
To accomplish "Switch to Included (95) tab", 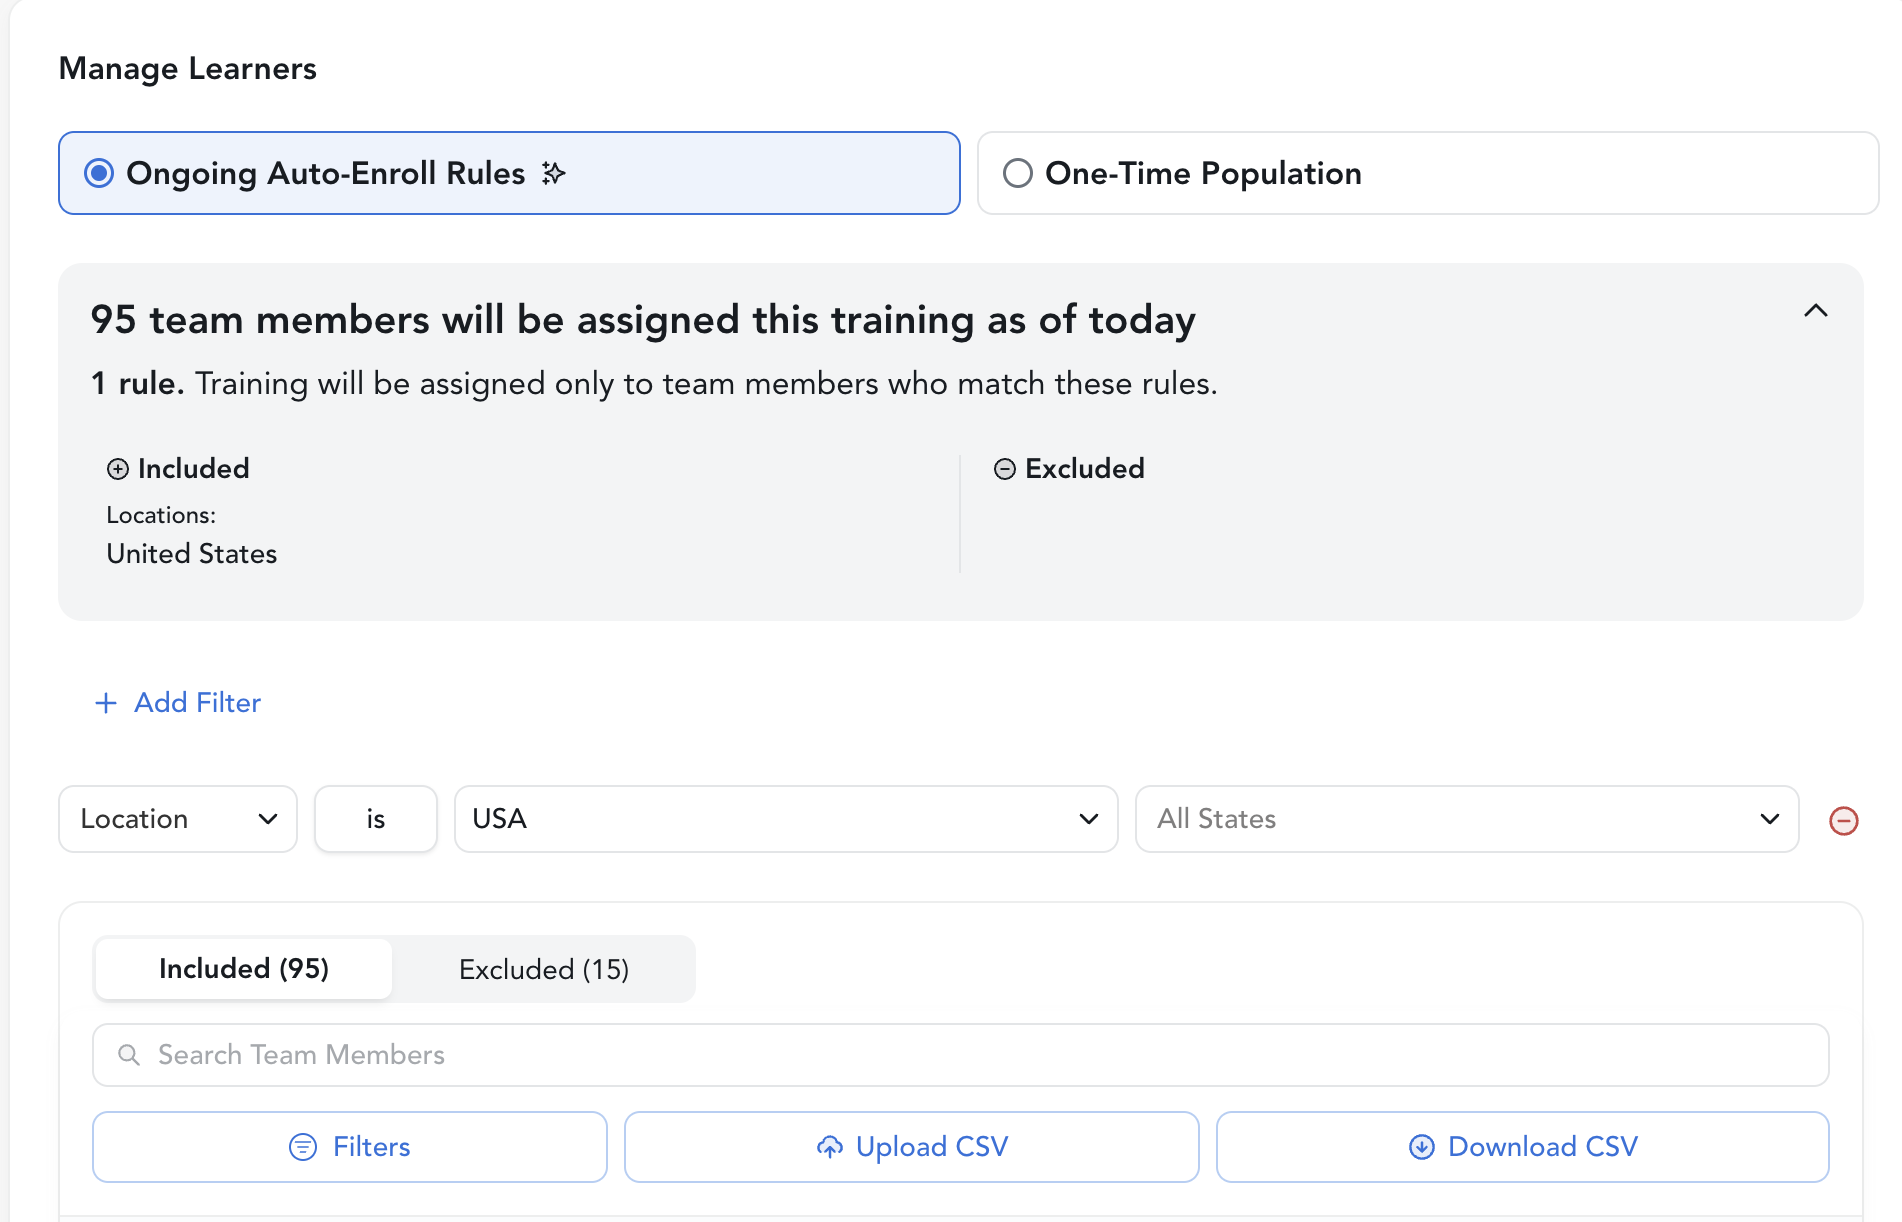I will (244, 969).
